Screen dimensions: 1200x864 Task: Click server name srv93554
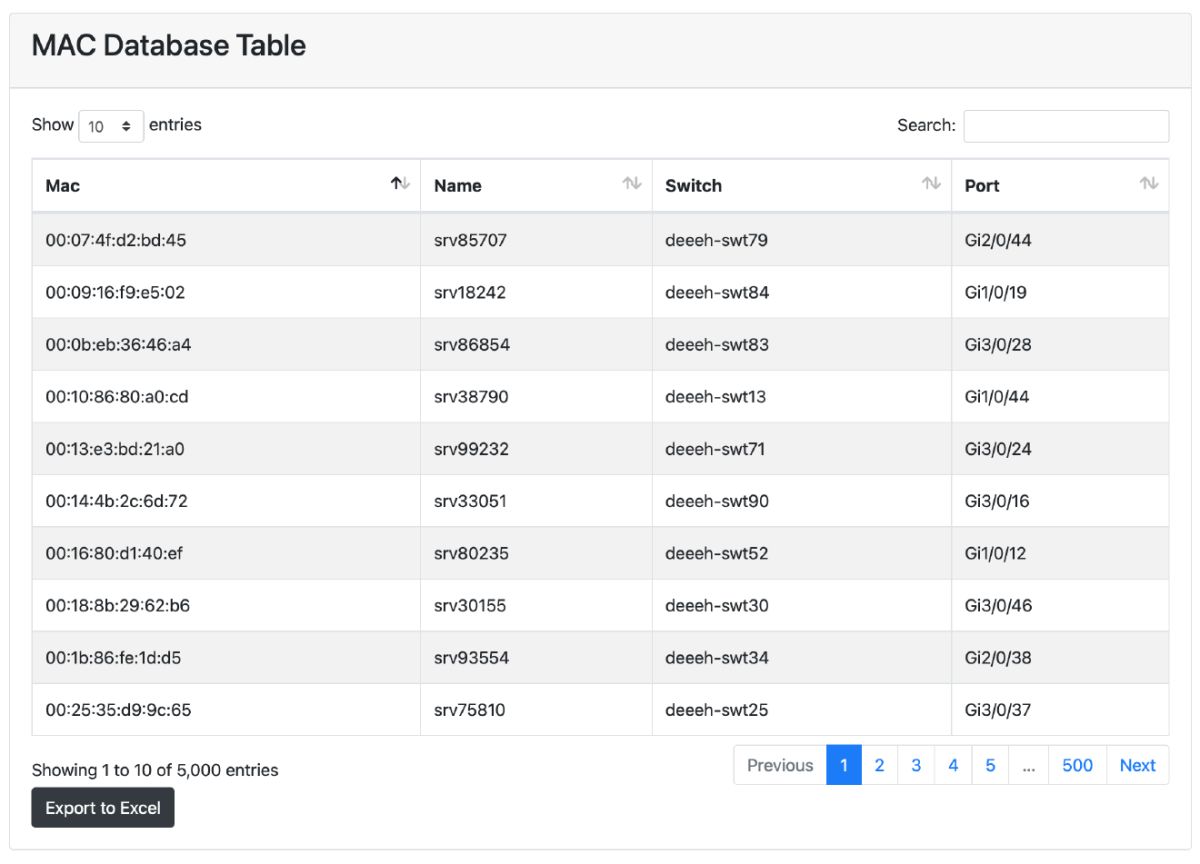pos(471,658)
